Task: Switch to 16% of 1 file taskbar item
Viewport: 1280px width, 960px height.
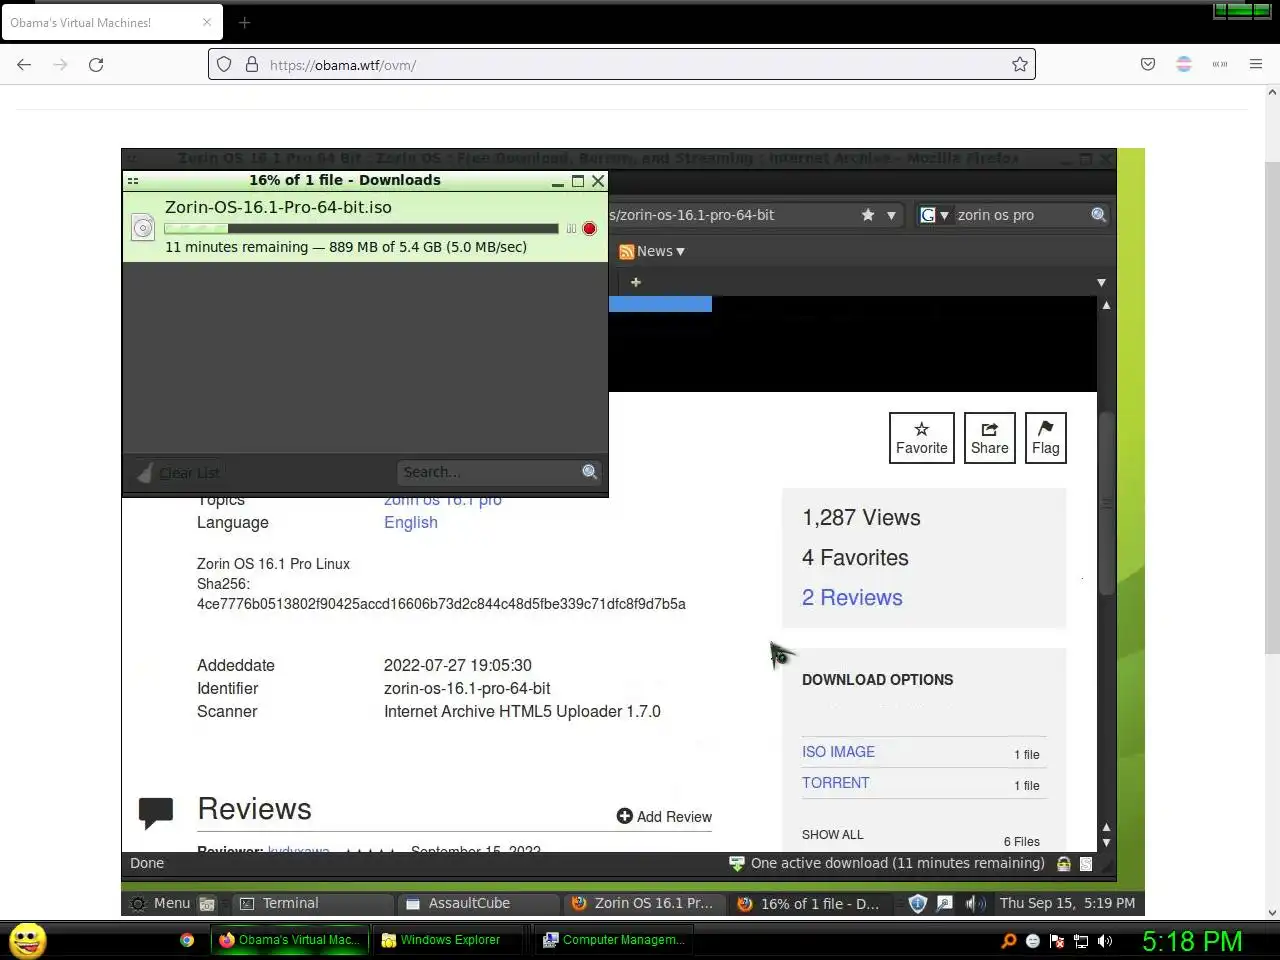Action: (x=810, y=903)
